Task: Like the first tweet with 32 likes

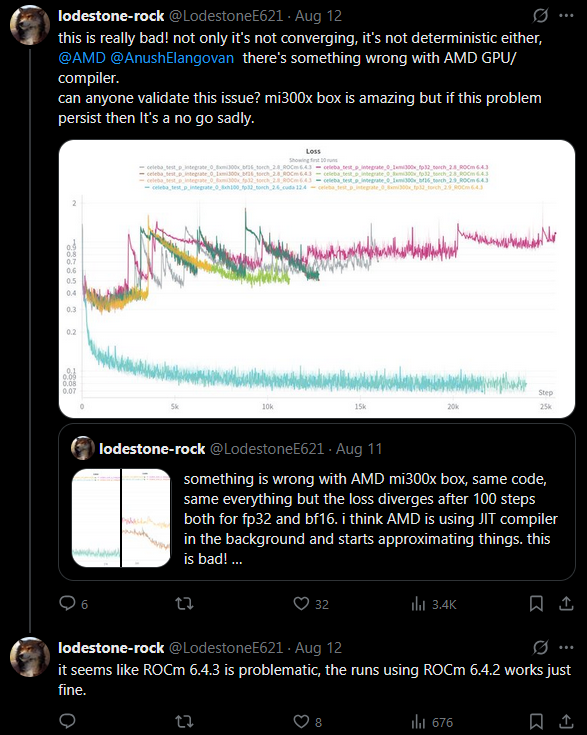Action: (x=301, y=603)
